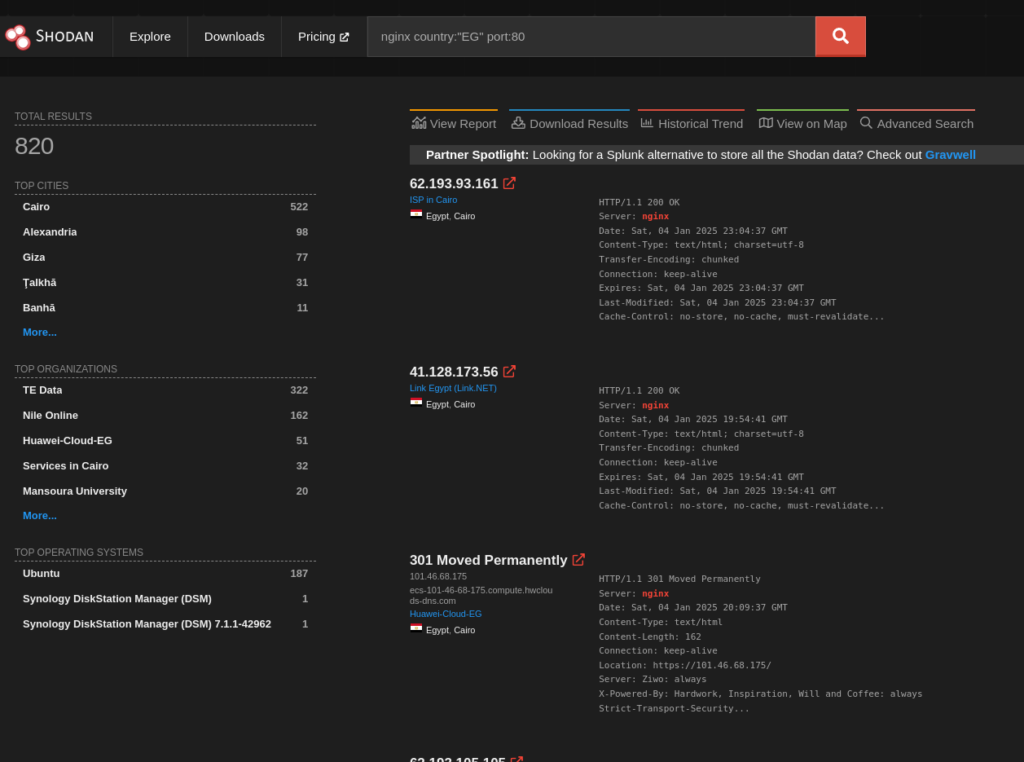Click the Partner Spotlight banner text
1024x762 pixels.
pos(701,155)
